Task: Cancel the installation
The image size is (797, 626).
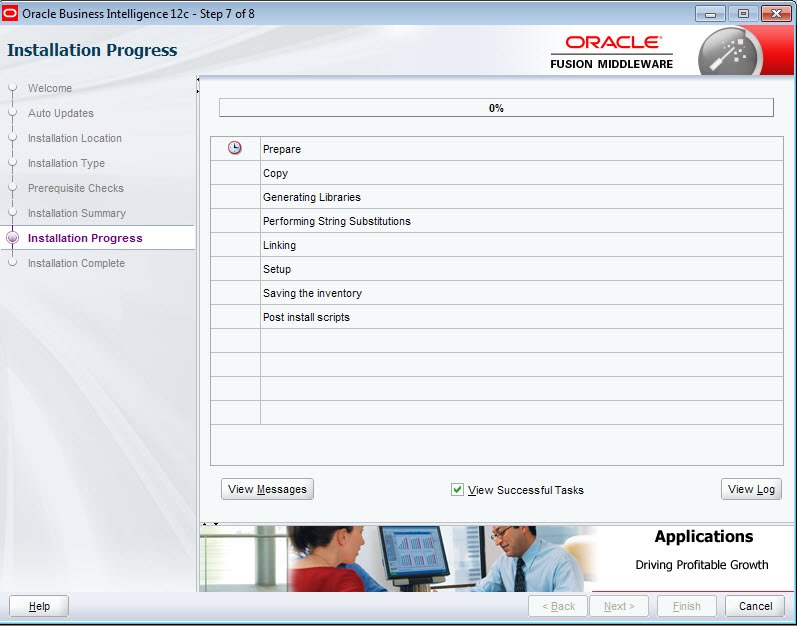Action: coord(755,606)
